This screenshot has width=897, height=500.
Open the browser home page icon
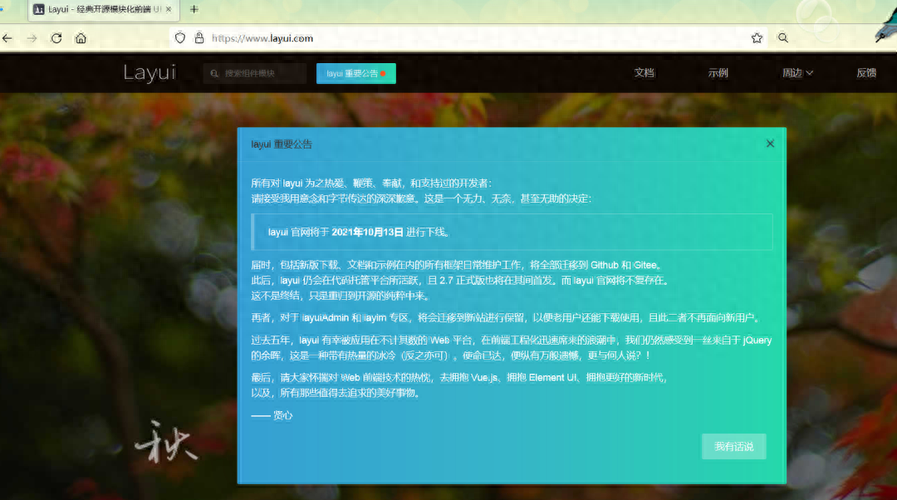[x=81, y=38]
